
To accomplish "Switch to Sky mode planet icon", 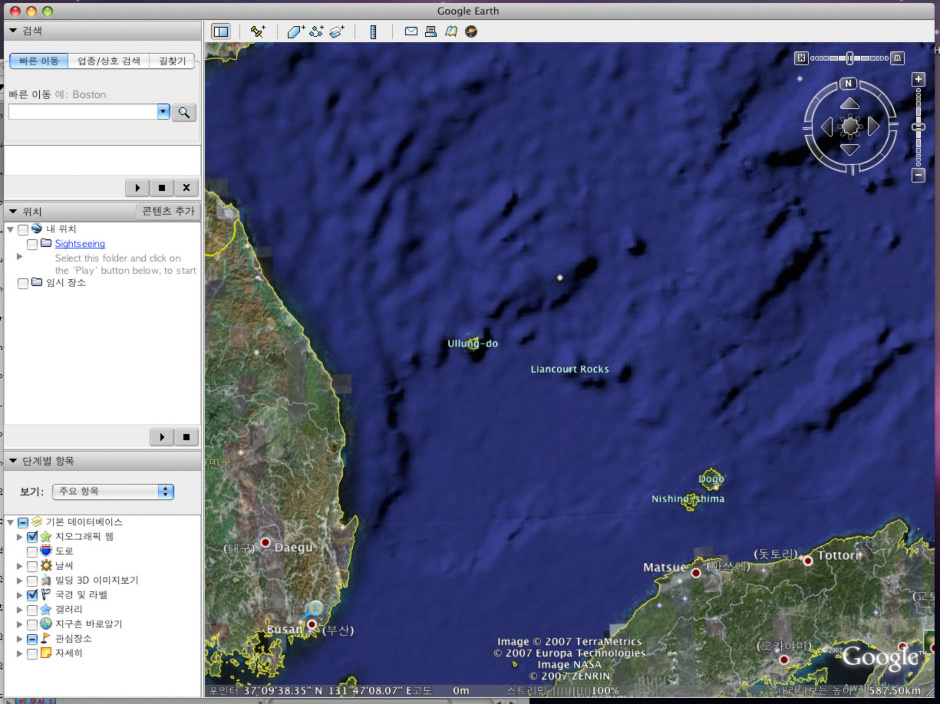I will pos(471,31).
